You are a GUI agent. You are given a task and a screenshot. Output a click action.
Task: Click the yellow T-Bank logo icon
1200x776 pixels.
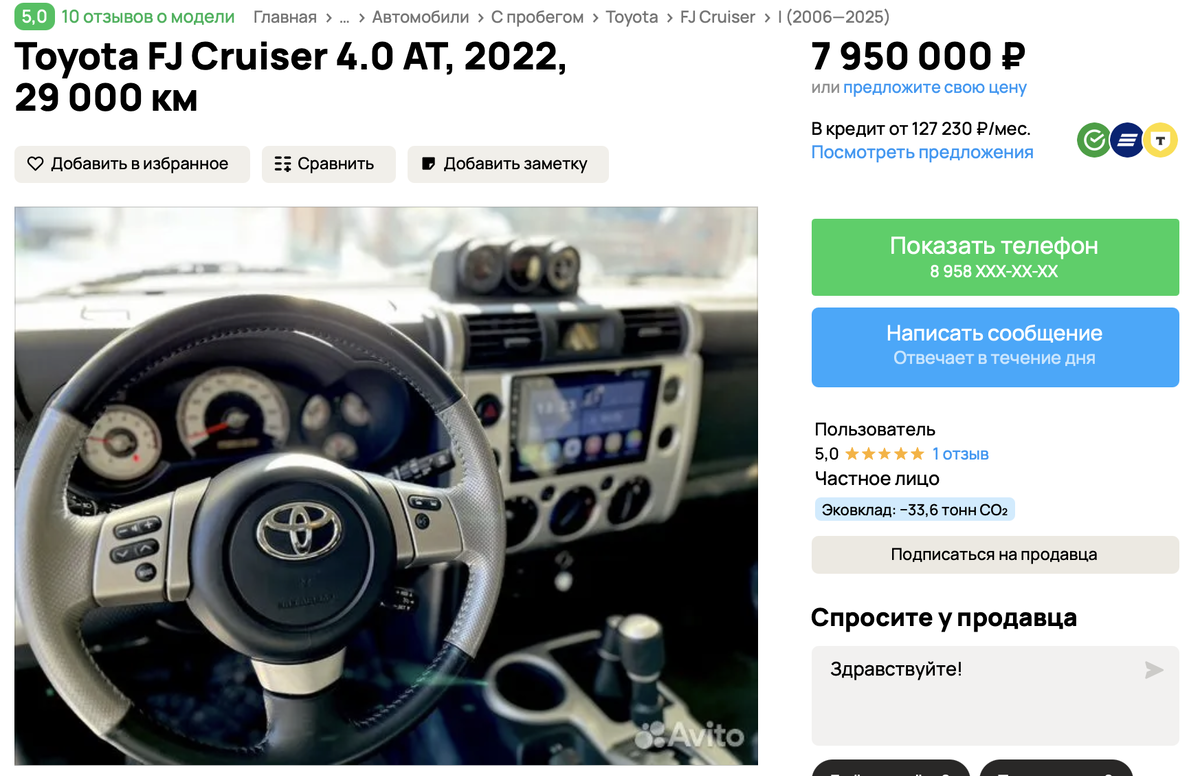1160,141
